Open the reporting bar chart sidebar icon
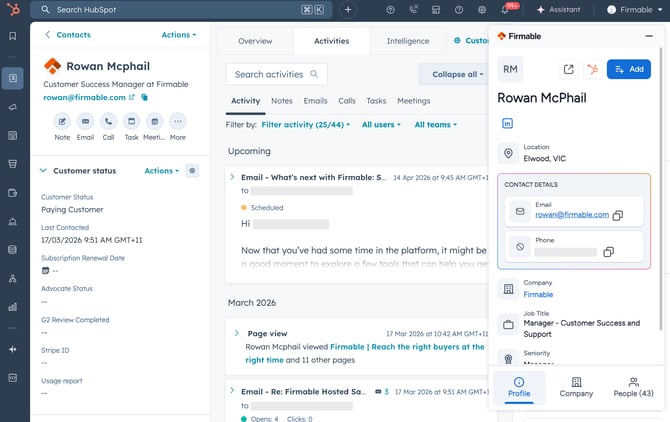The height and width of the screenshot is (422, 670). click(13, 307)
